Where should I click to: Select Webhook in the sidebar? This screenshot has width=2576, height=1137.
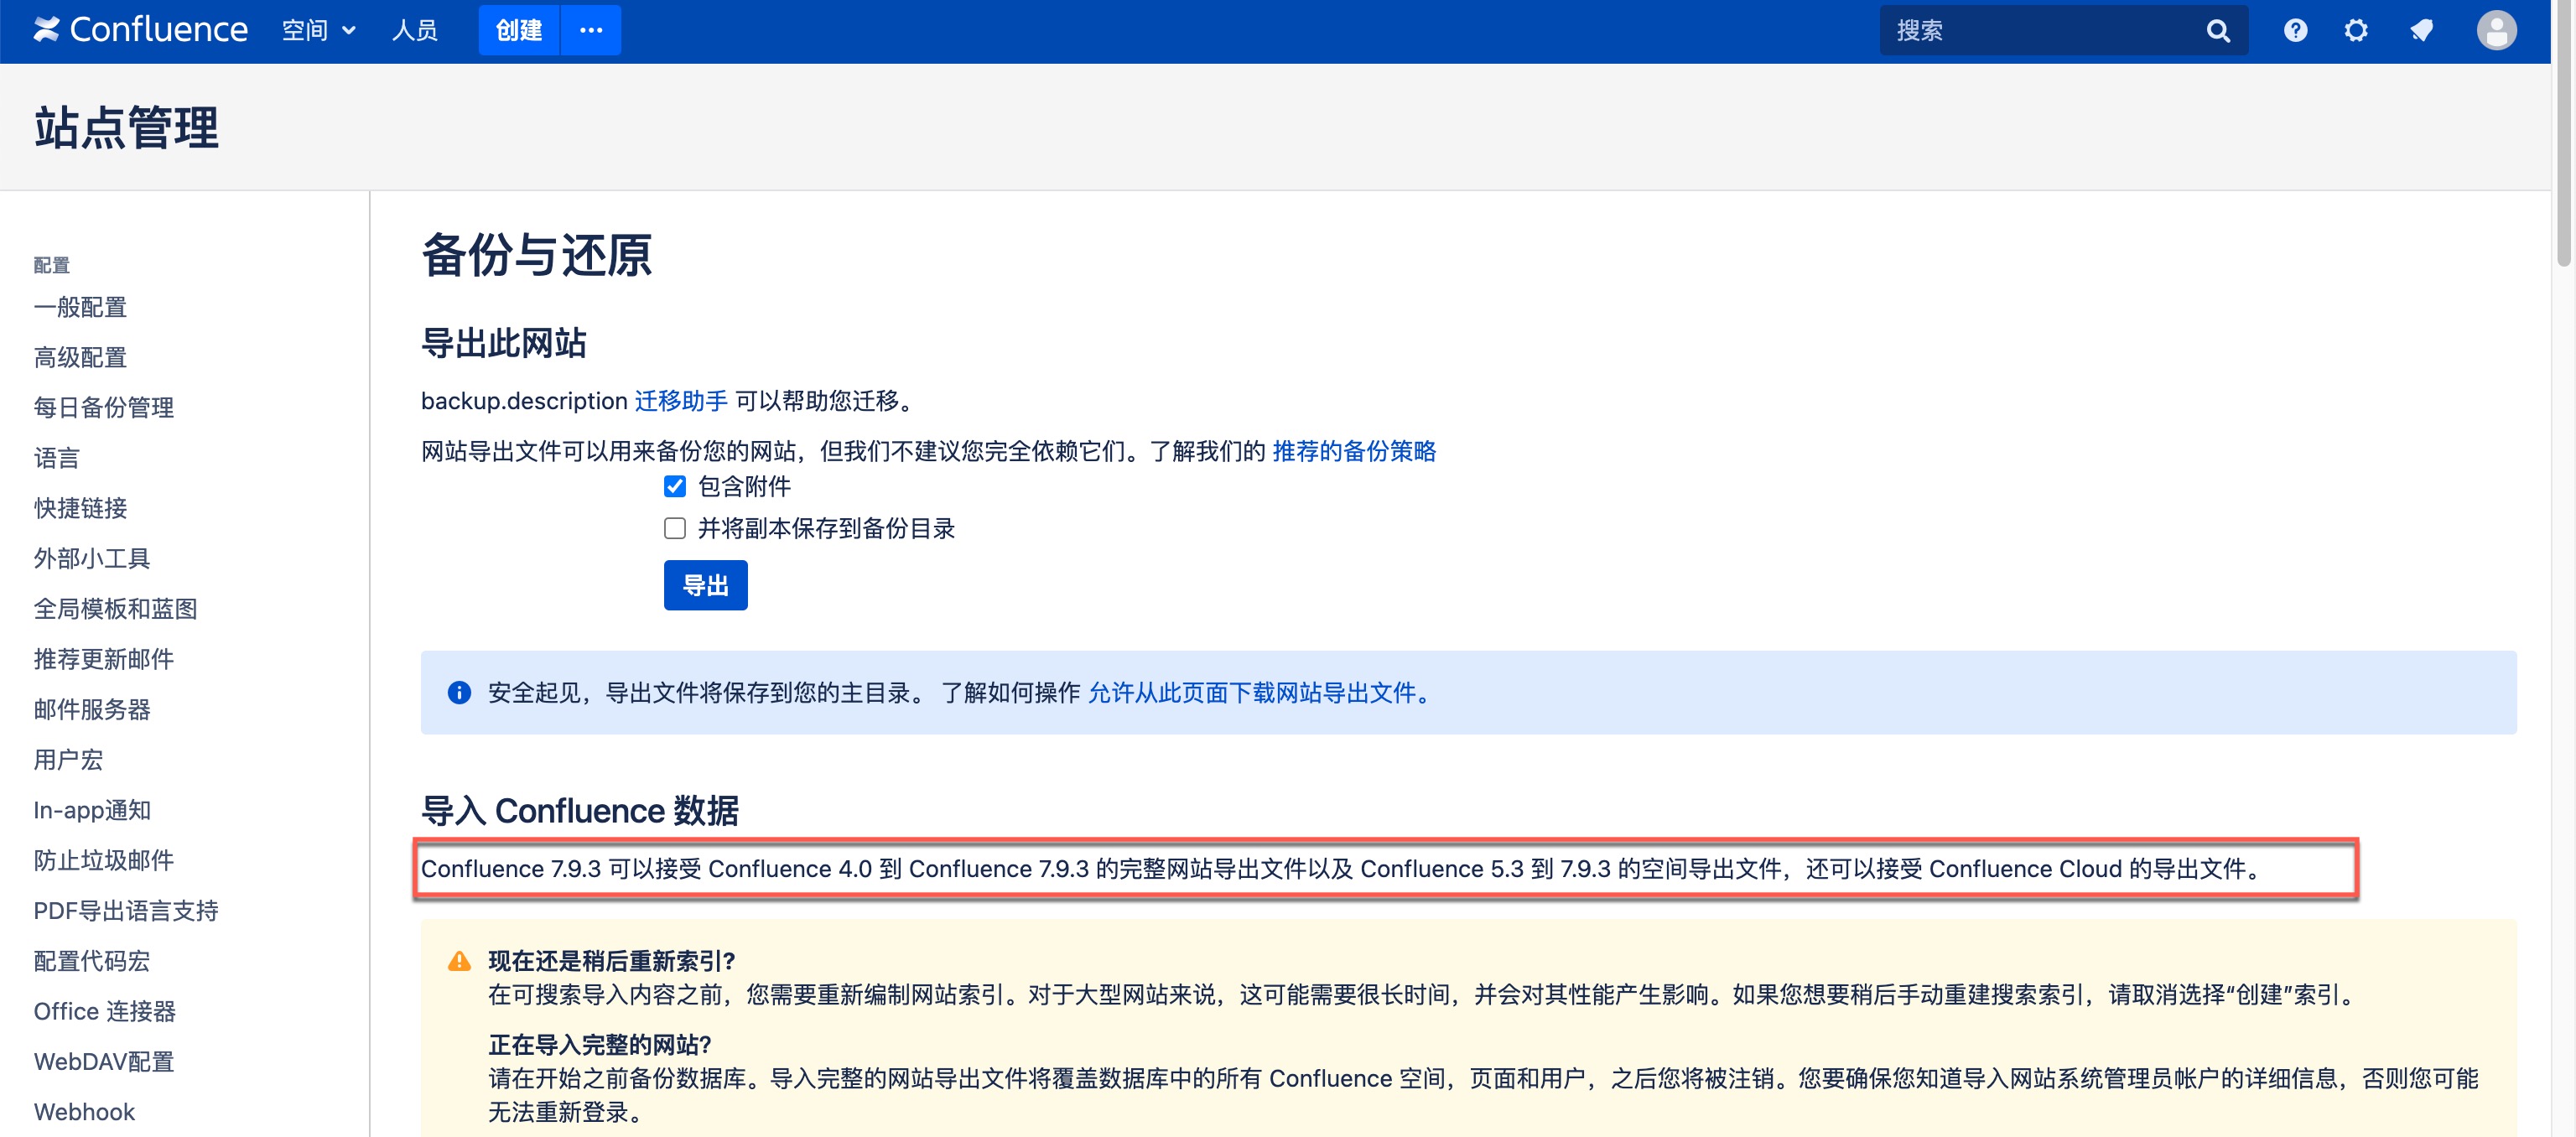[84, 1111]
